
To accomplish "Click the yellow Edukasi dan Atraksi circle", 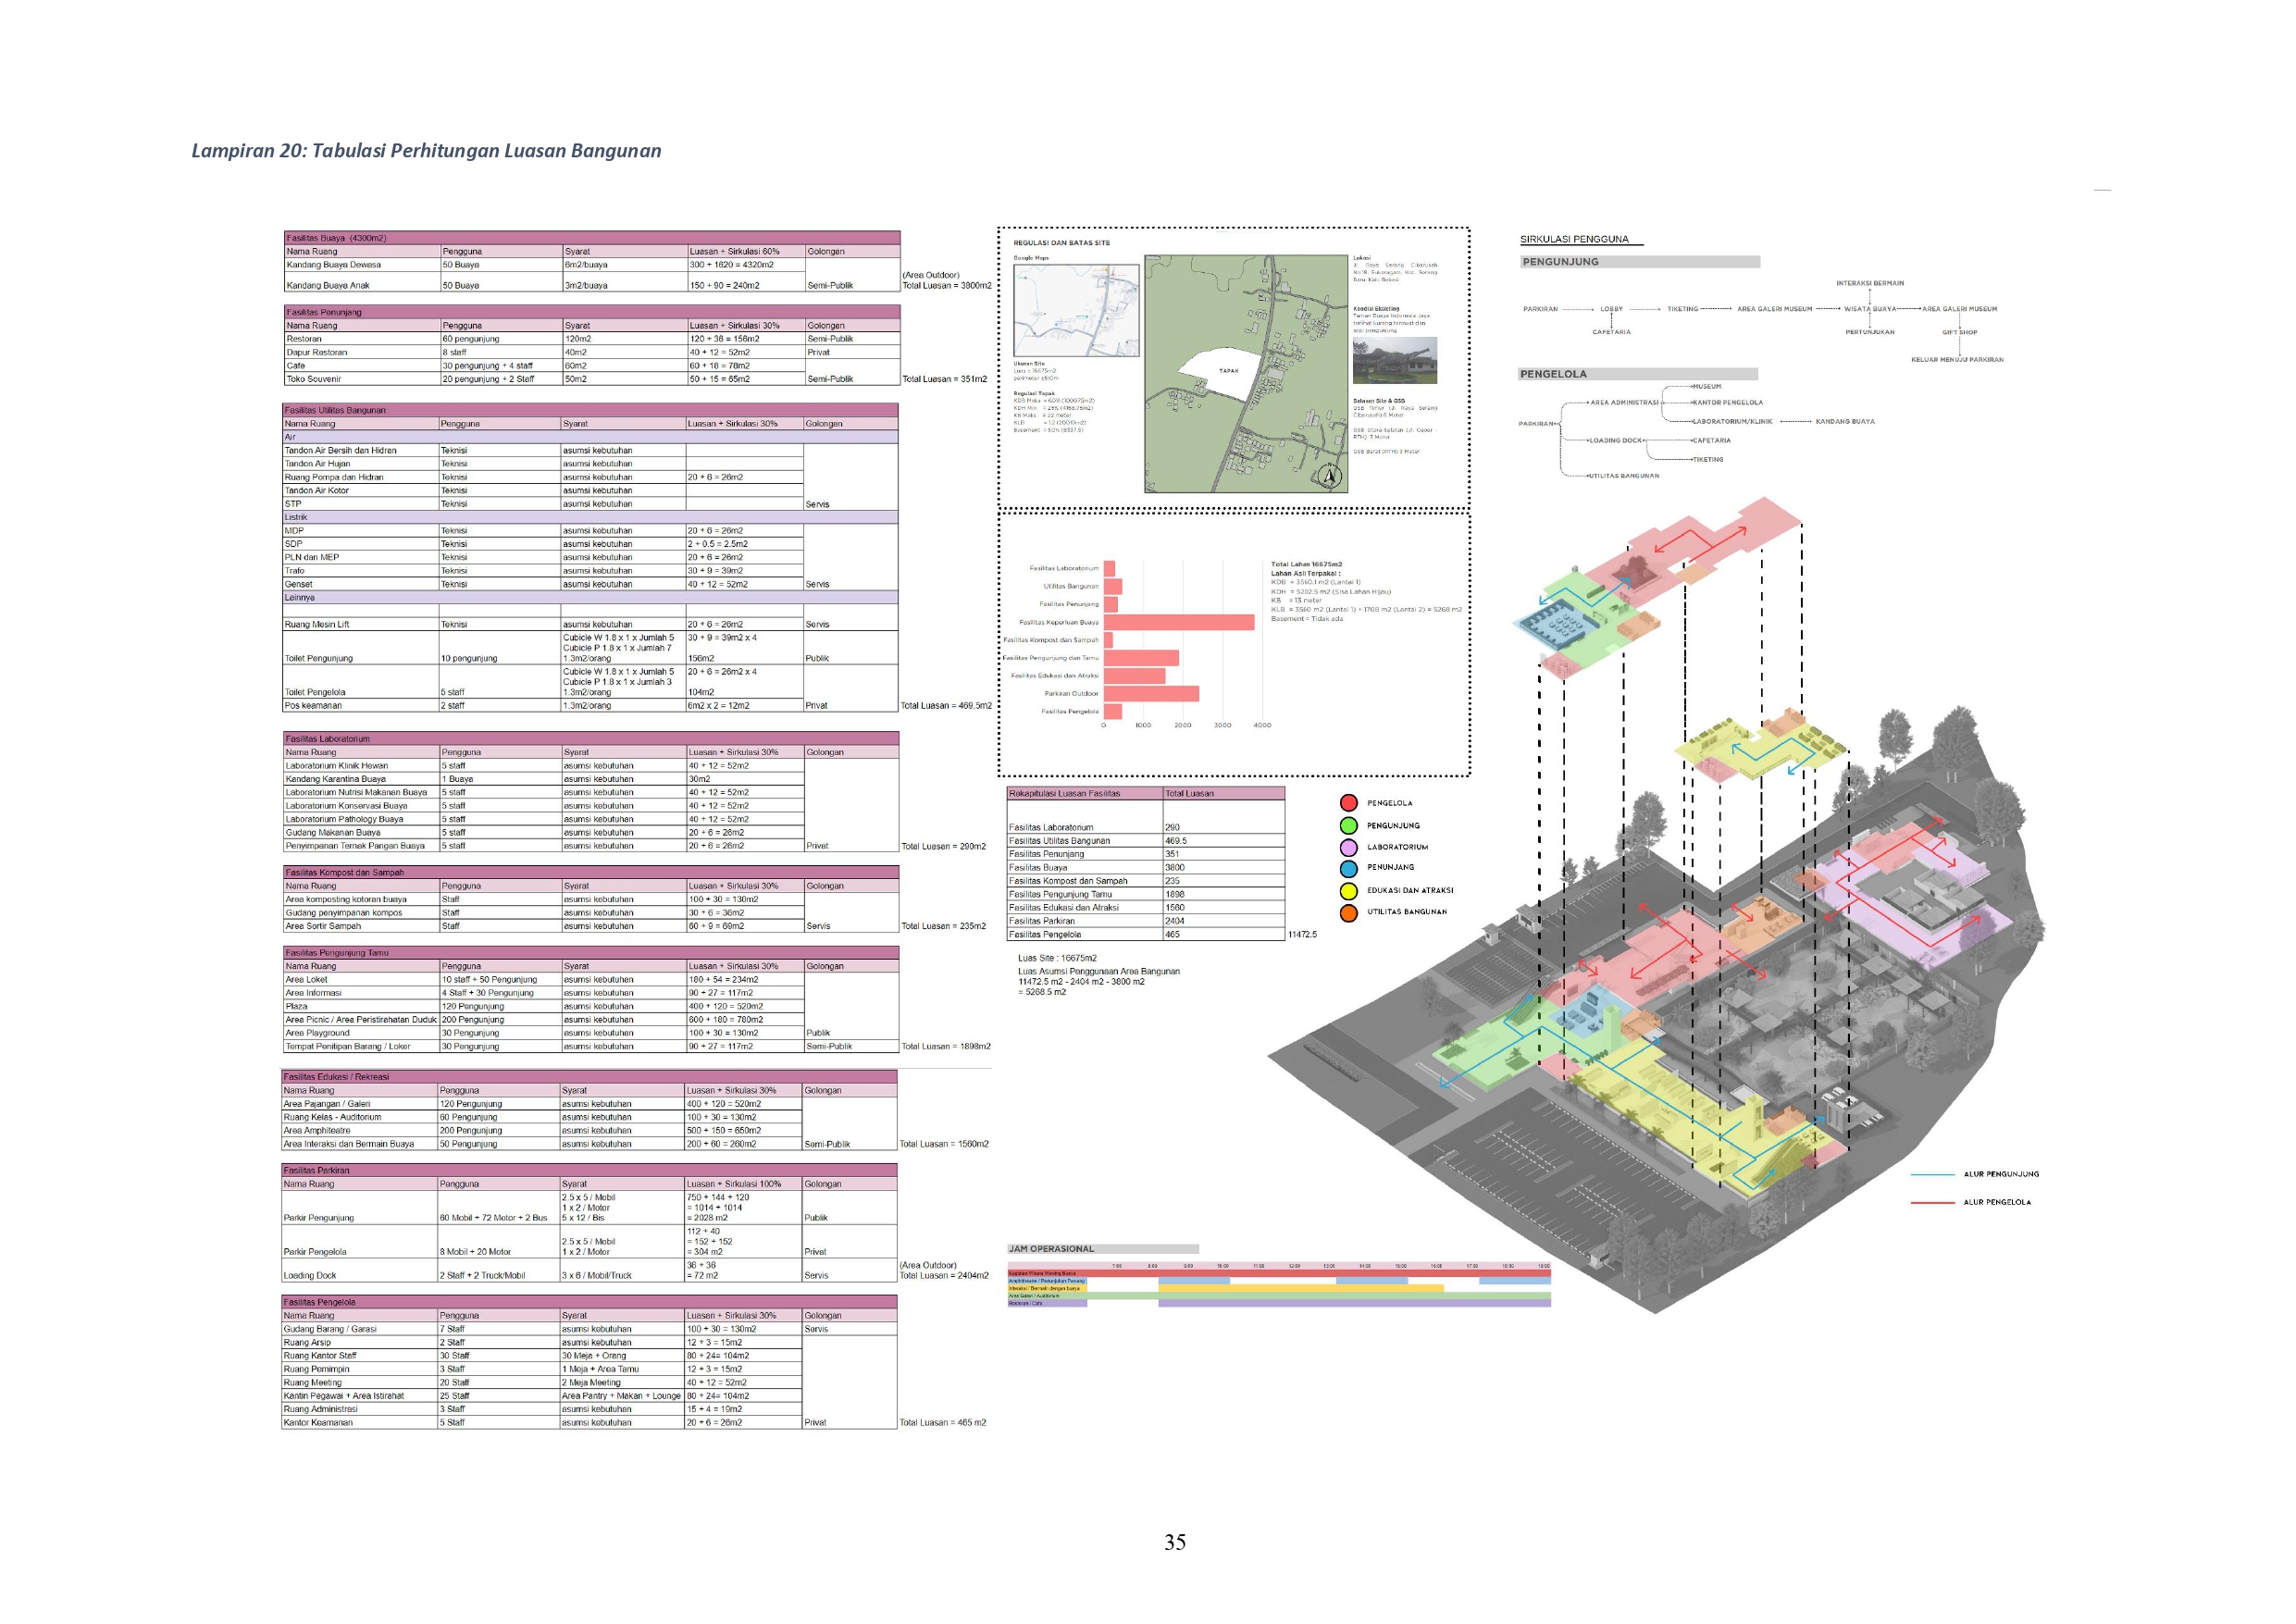I will pyautogui.click(x=1348, y=891).
